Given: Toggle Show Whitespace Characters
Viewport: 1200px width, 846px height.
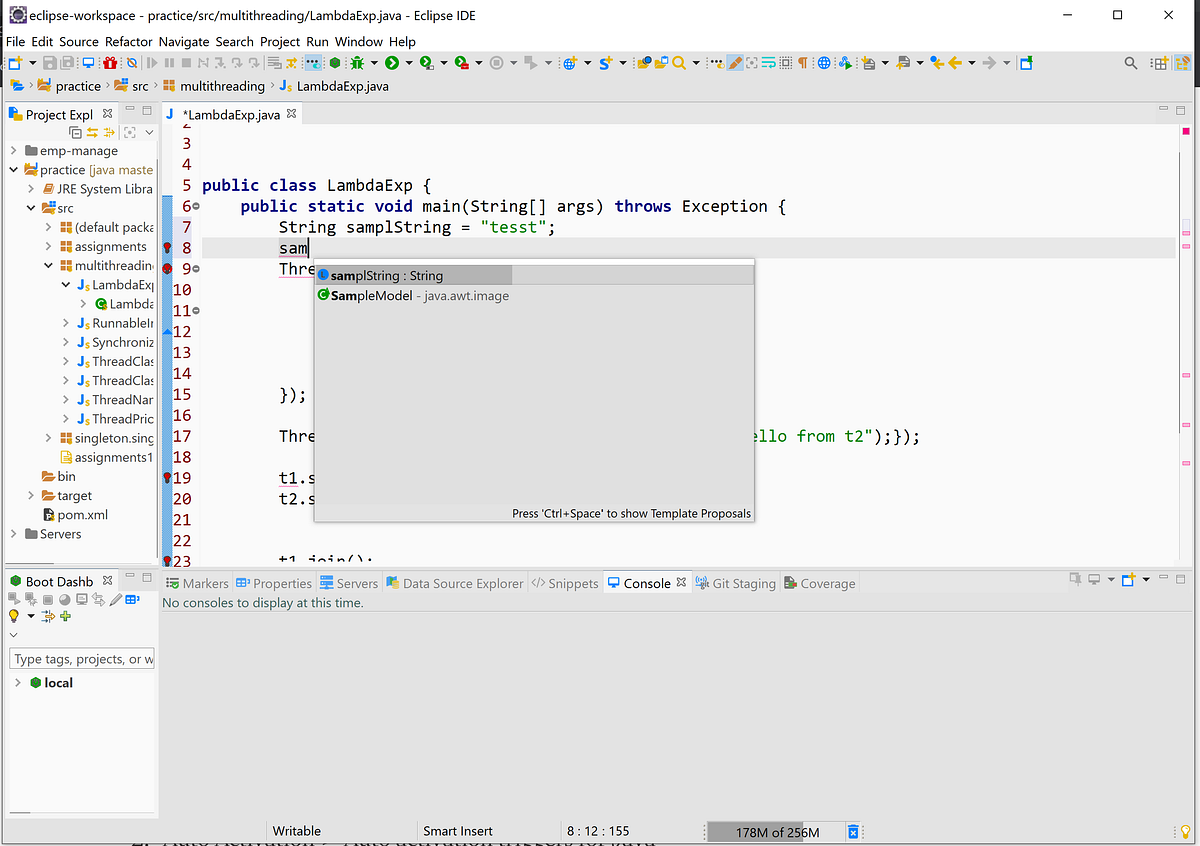Looking at the screenshot, I should (802, 62).
